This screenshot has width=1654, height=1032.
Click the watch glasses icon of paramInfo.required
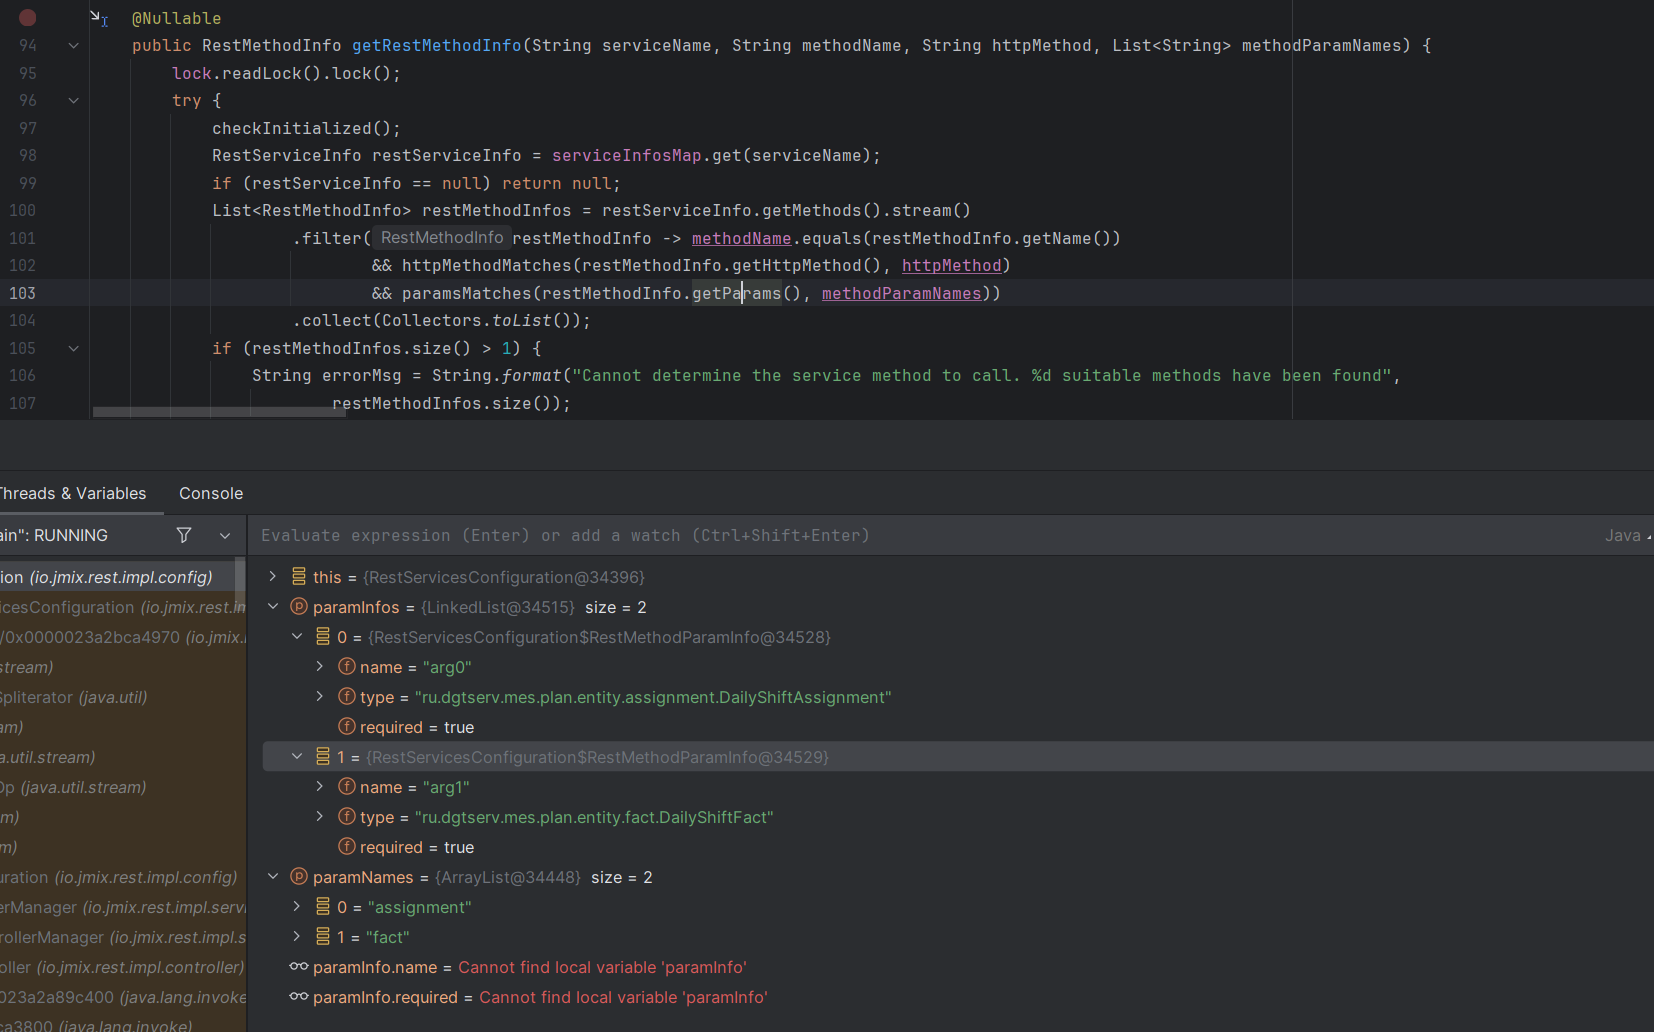click(x=299, y=997)
